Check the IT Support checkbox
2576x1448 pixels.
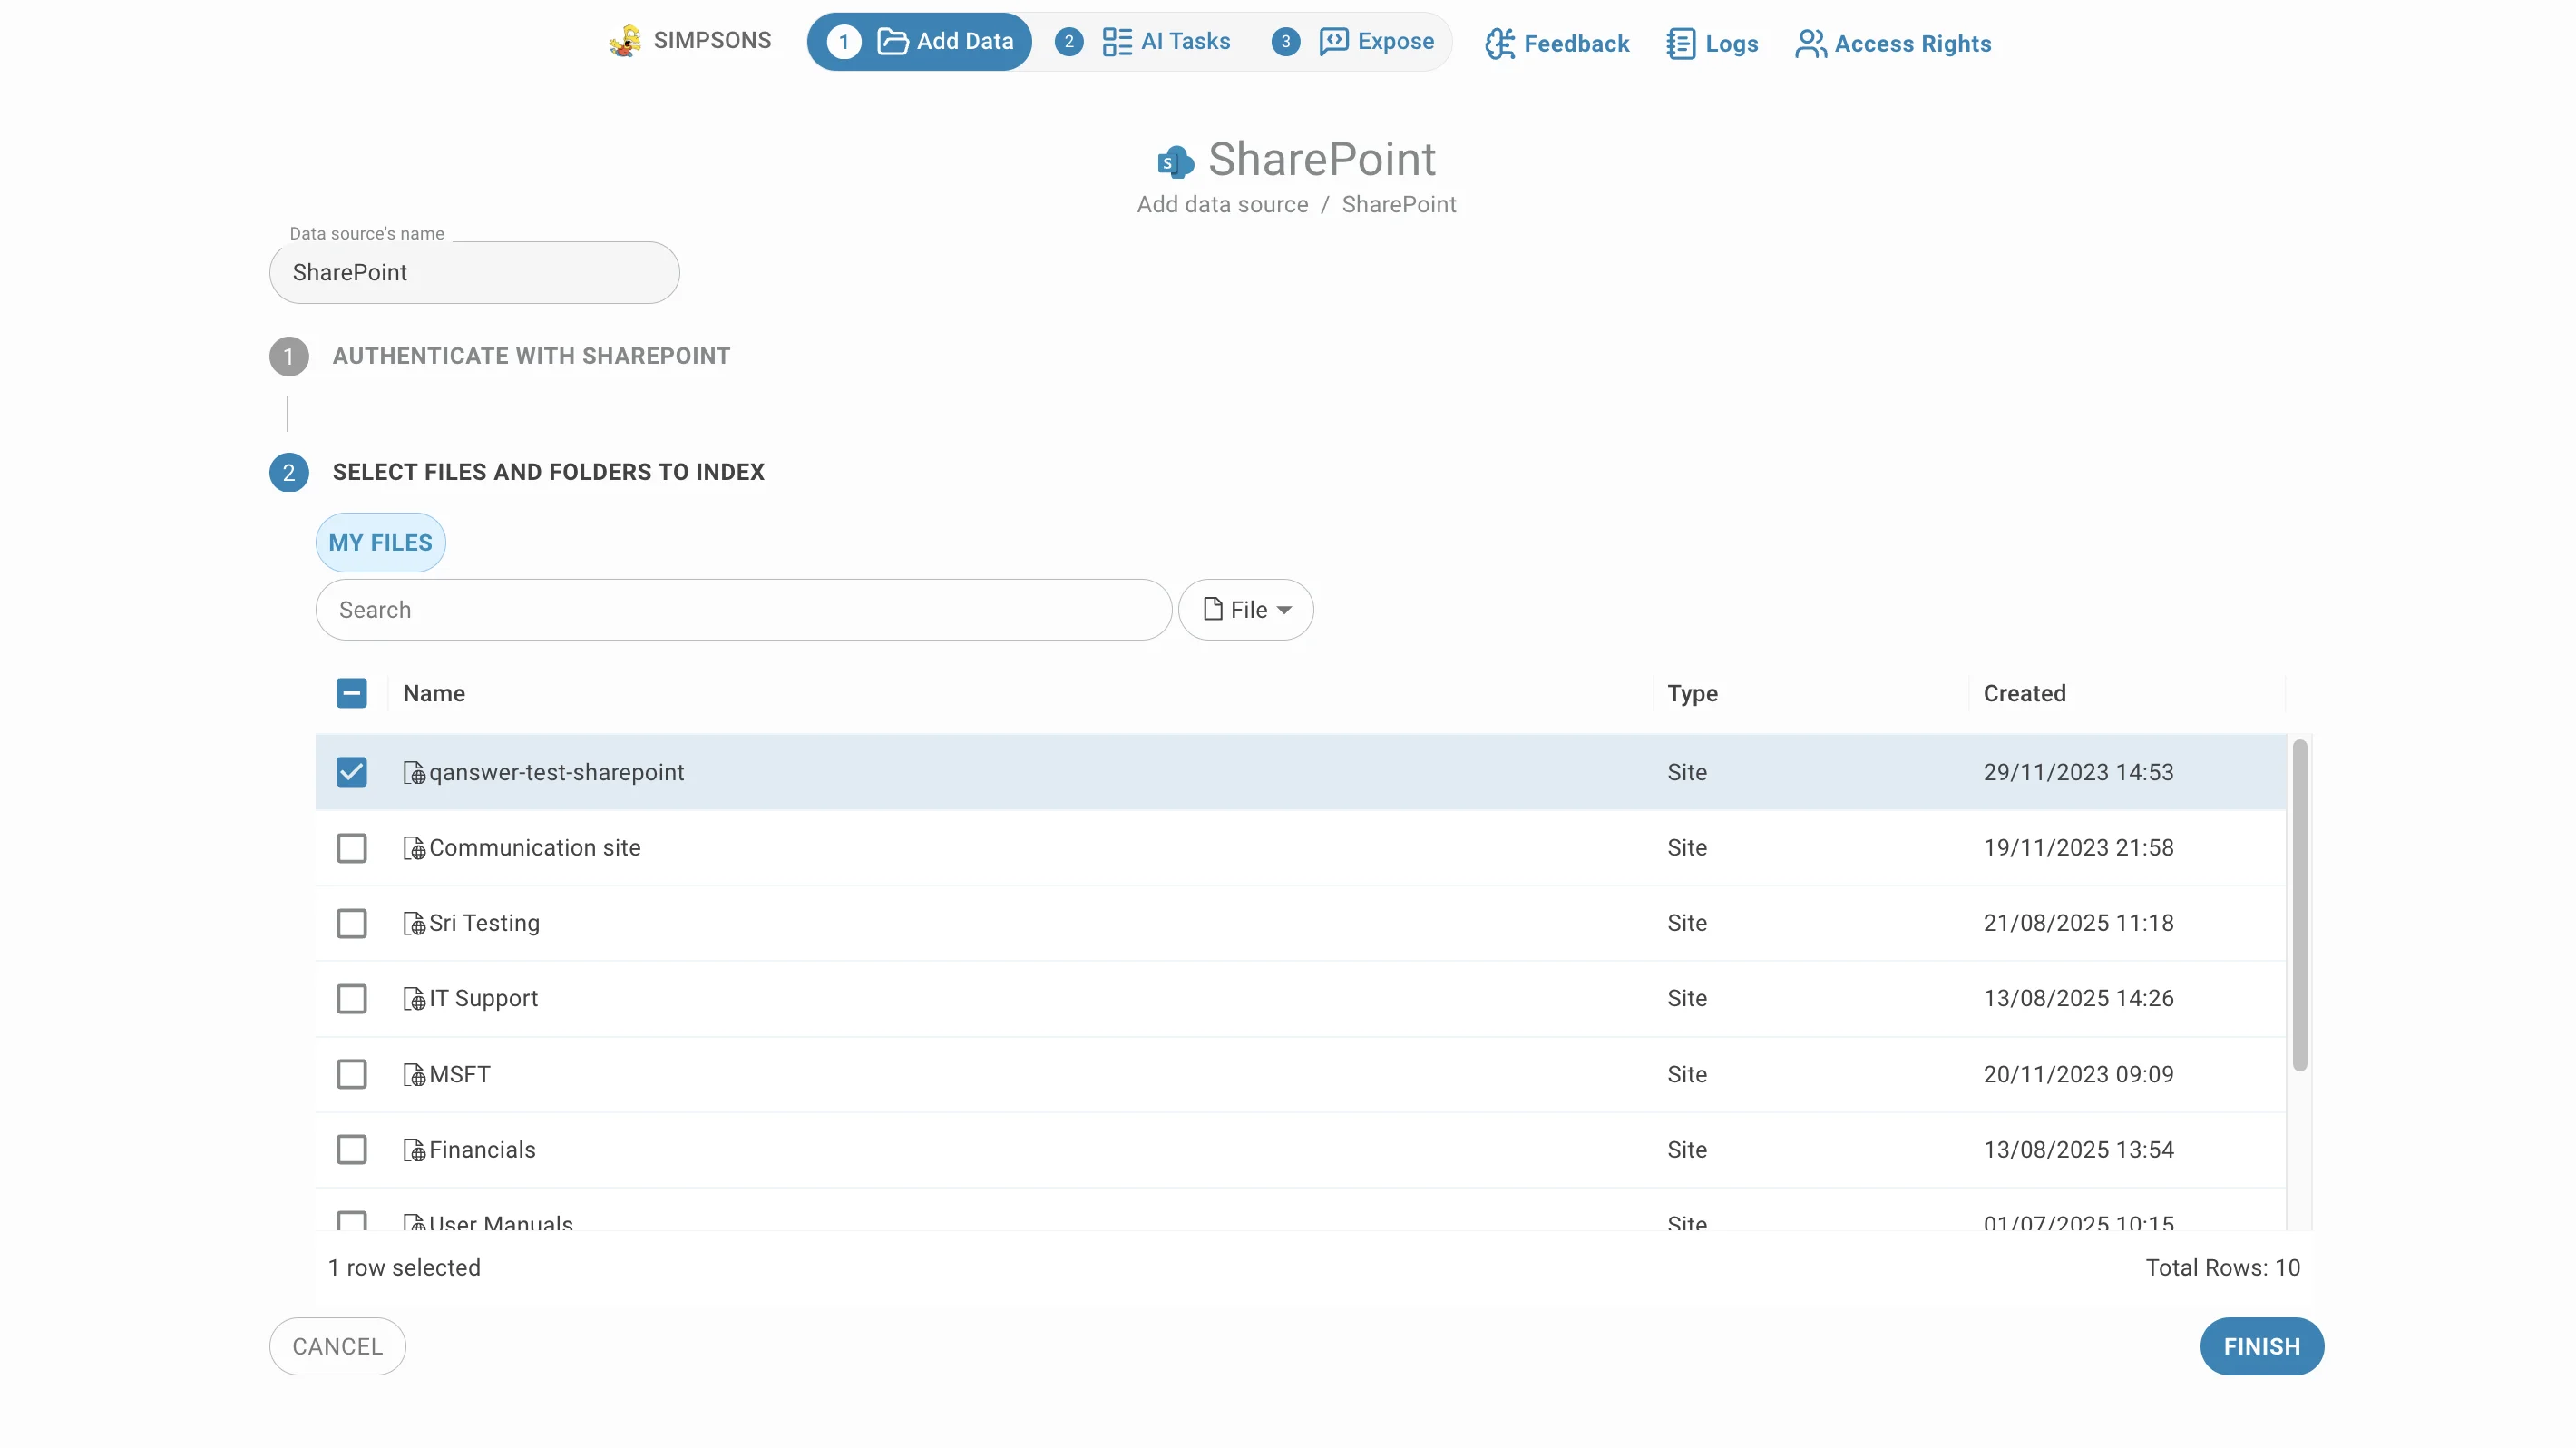(x=352, y=999)
